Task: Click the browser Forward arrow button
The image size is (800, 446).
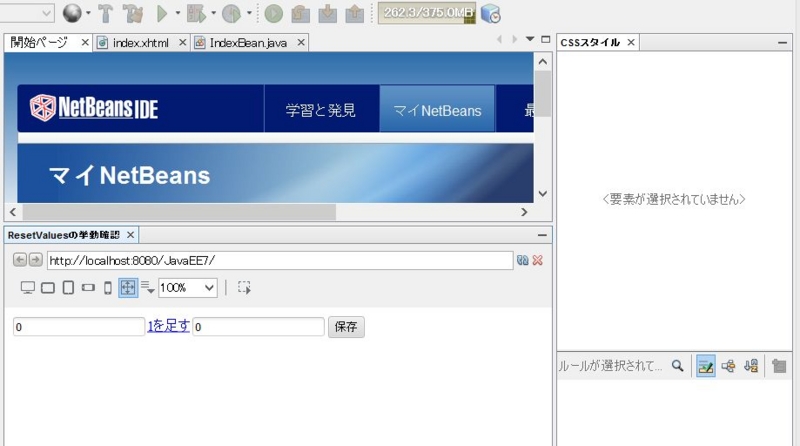Action: tap(35, 260)
